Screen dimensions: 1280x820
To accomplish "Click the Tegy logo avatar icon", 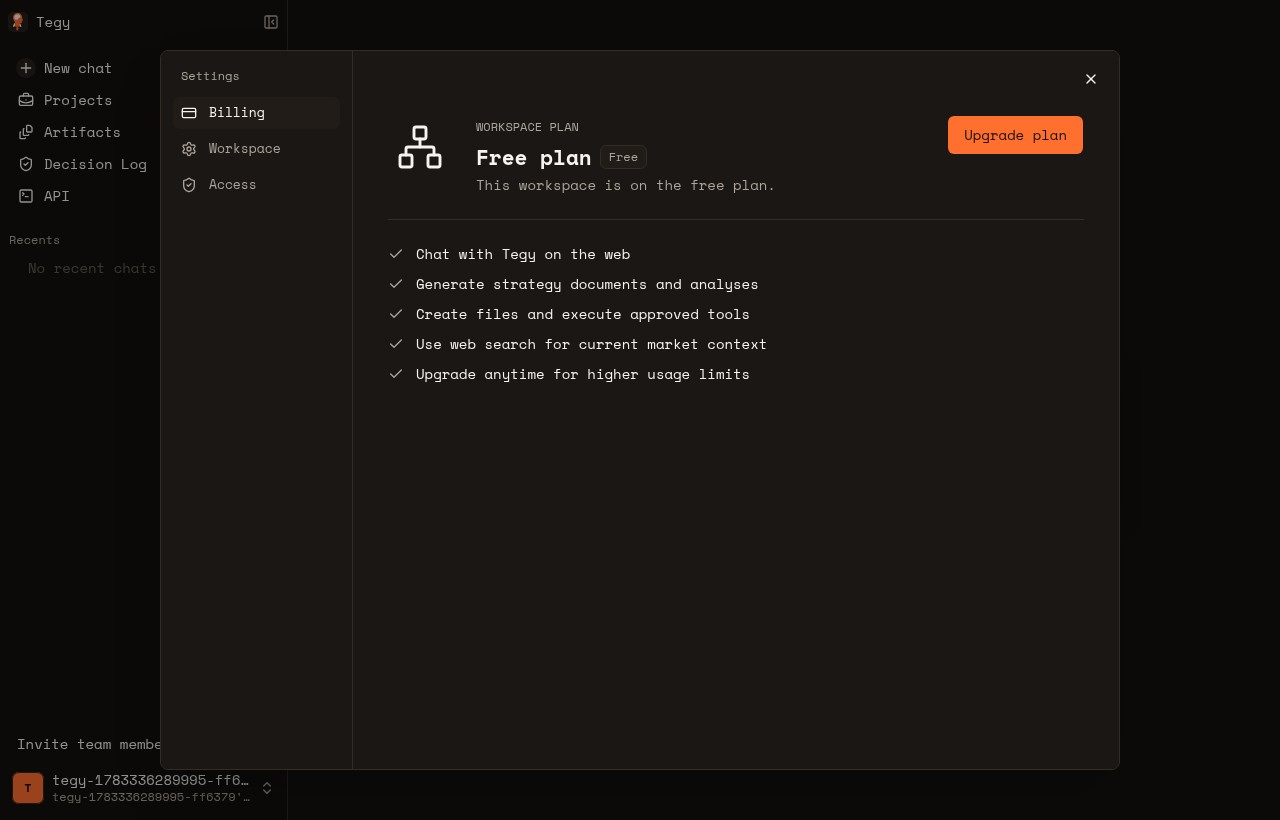I will pos(17,22).
